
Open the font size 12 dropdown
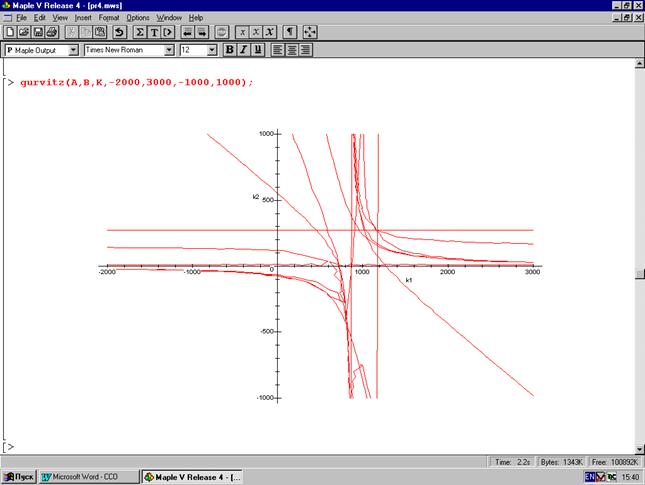coord(211,50)
